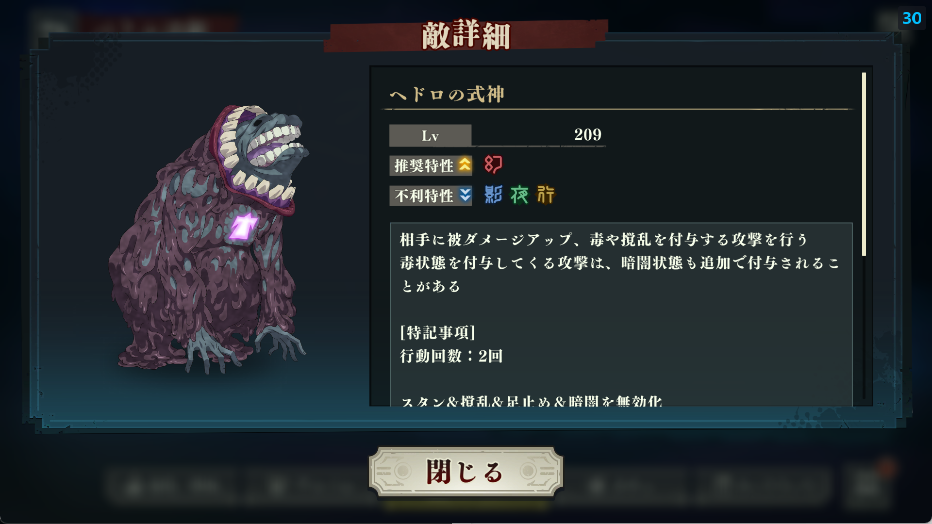Click the scrollbar thumb in the detail panel
The height and width of the screenshot is (524, 932).
864,165
